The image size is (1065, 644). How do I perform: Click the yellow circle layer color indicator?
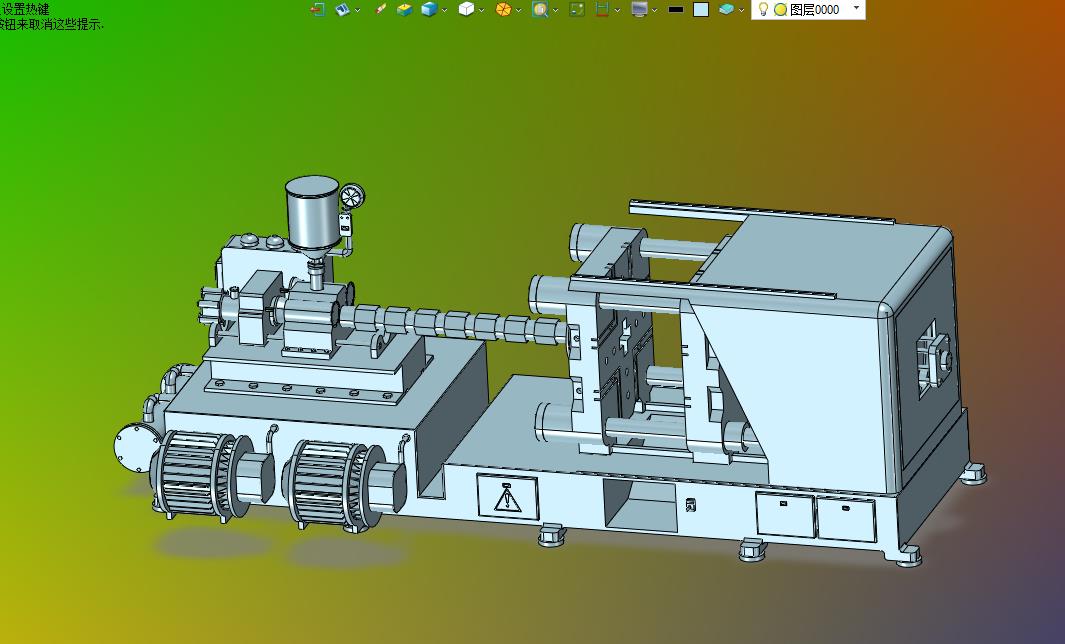pyautogui.click(x=780, y=10)
